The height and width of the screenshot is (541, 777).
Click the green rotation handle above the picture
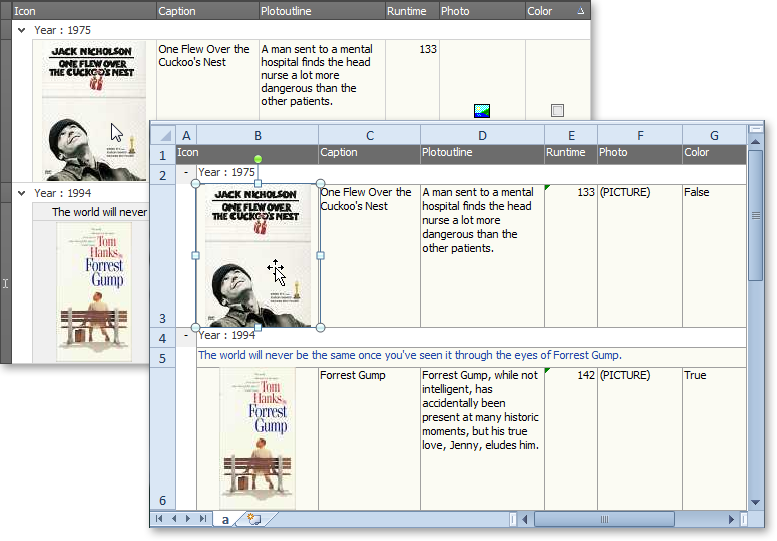(x=258, y=159)
